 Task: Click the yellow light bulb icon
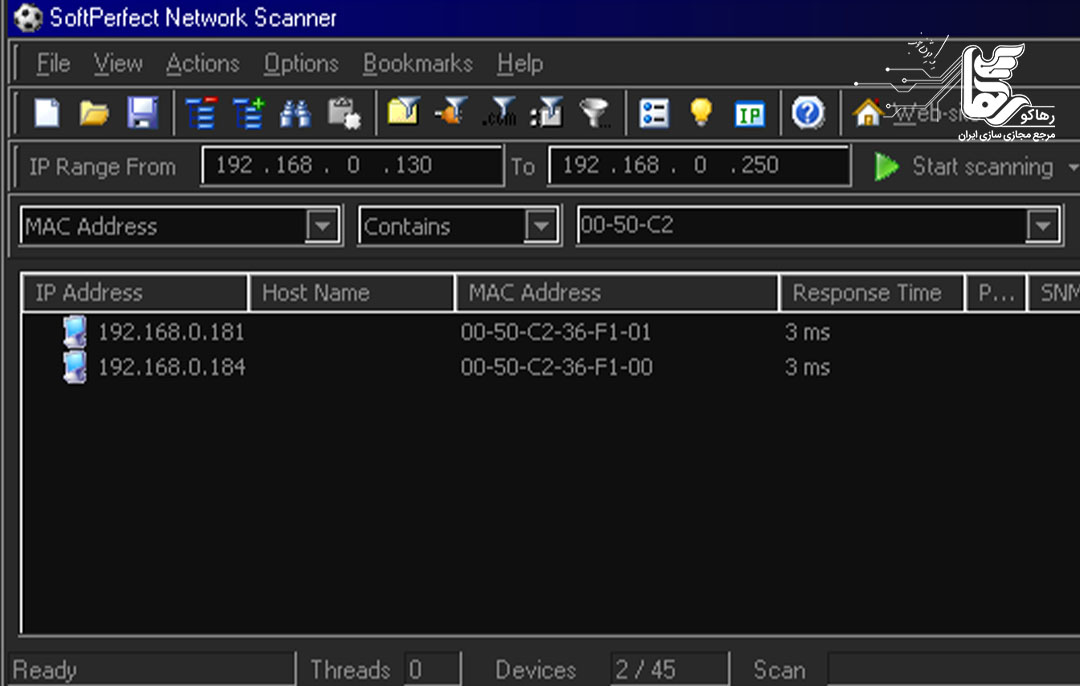(x=701, y=113)
